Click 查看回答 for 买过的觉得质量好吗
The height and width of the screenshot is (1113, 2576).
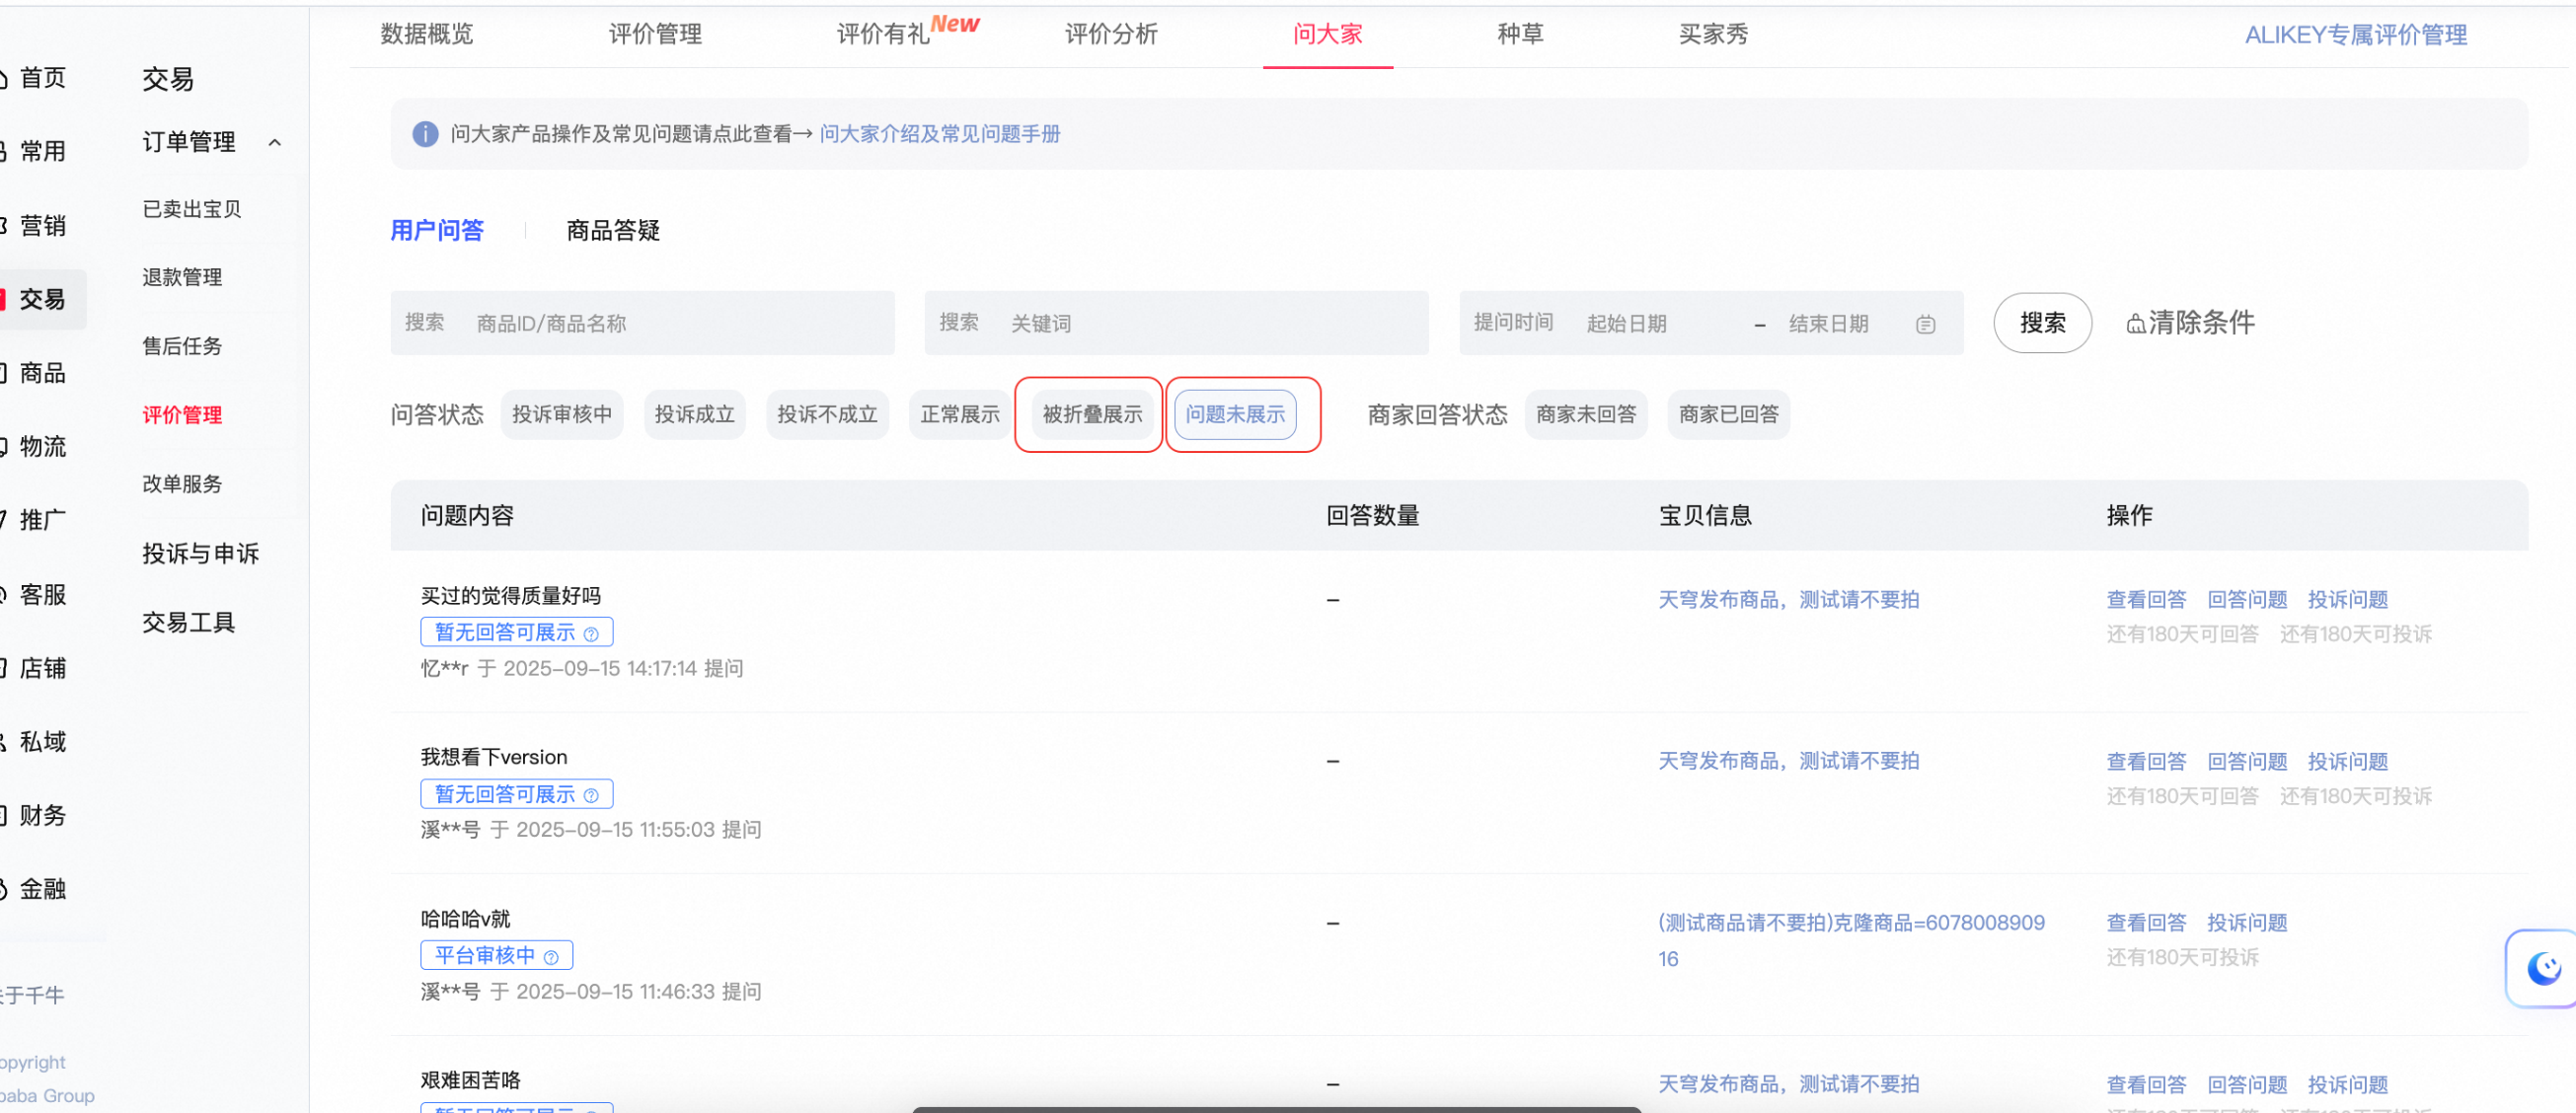pyautogui.click(x=2146, y=600)
